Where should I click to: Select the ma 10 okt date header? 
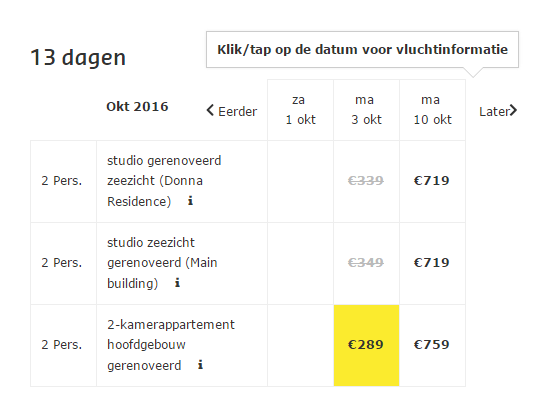[x=432, y=110]
